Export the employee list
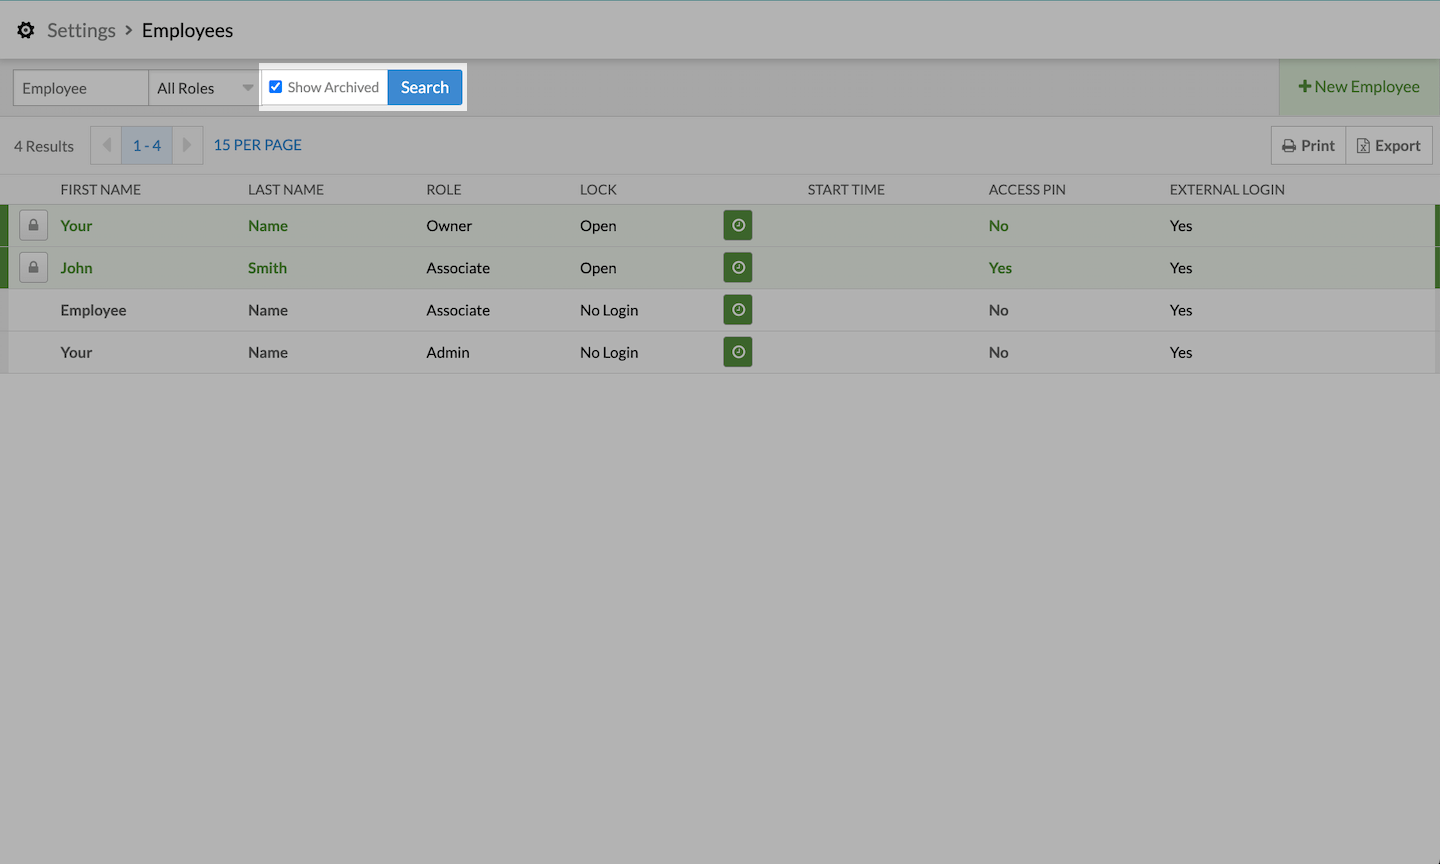Screen dimensions: 1440x864 tap(1388, 146)
